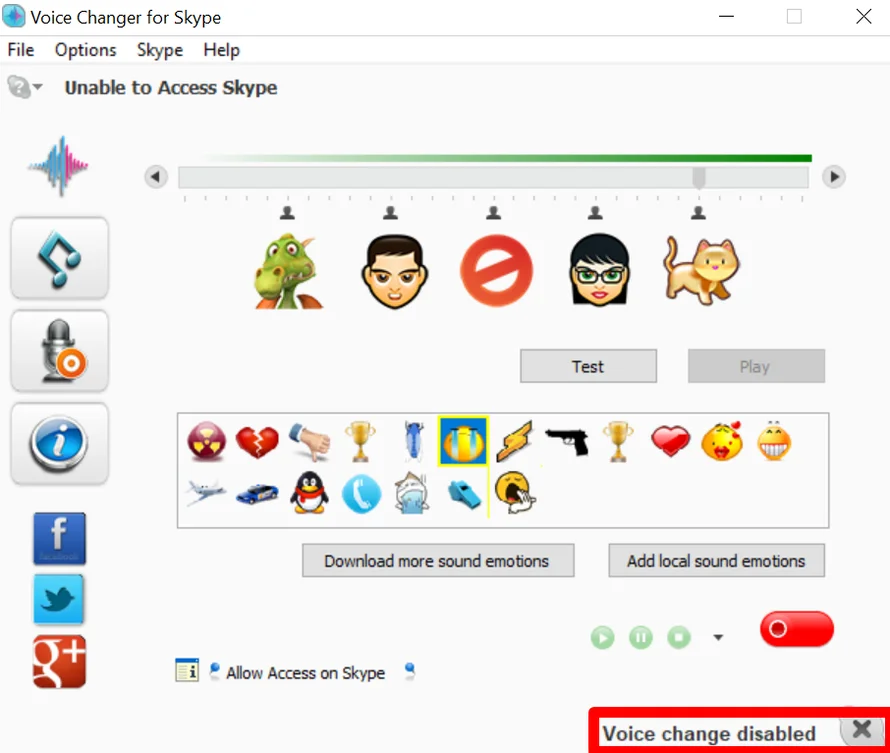Screen dimensions: 890x753
Task: Open the Options menu
Action: coord(85,50)
